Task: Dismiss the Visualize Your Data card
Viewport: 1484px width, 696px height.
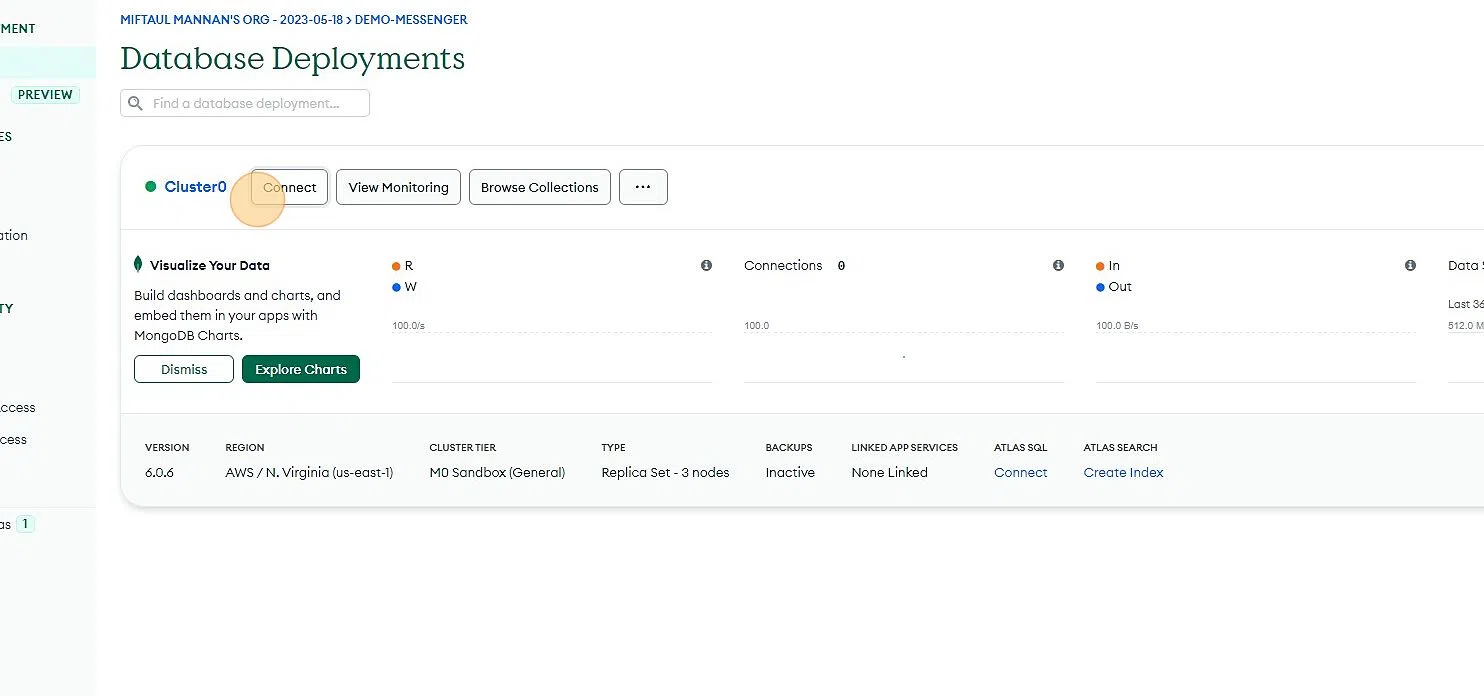Action: [x=184, y=369]
